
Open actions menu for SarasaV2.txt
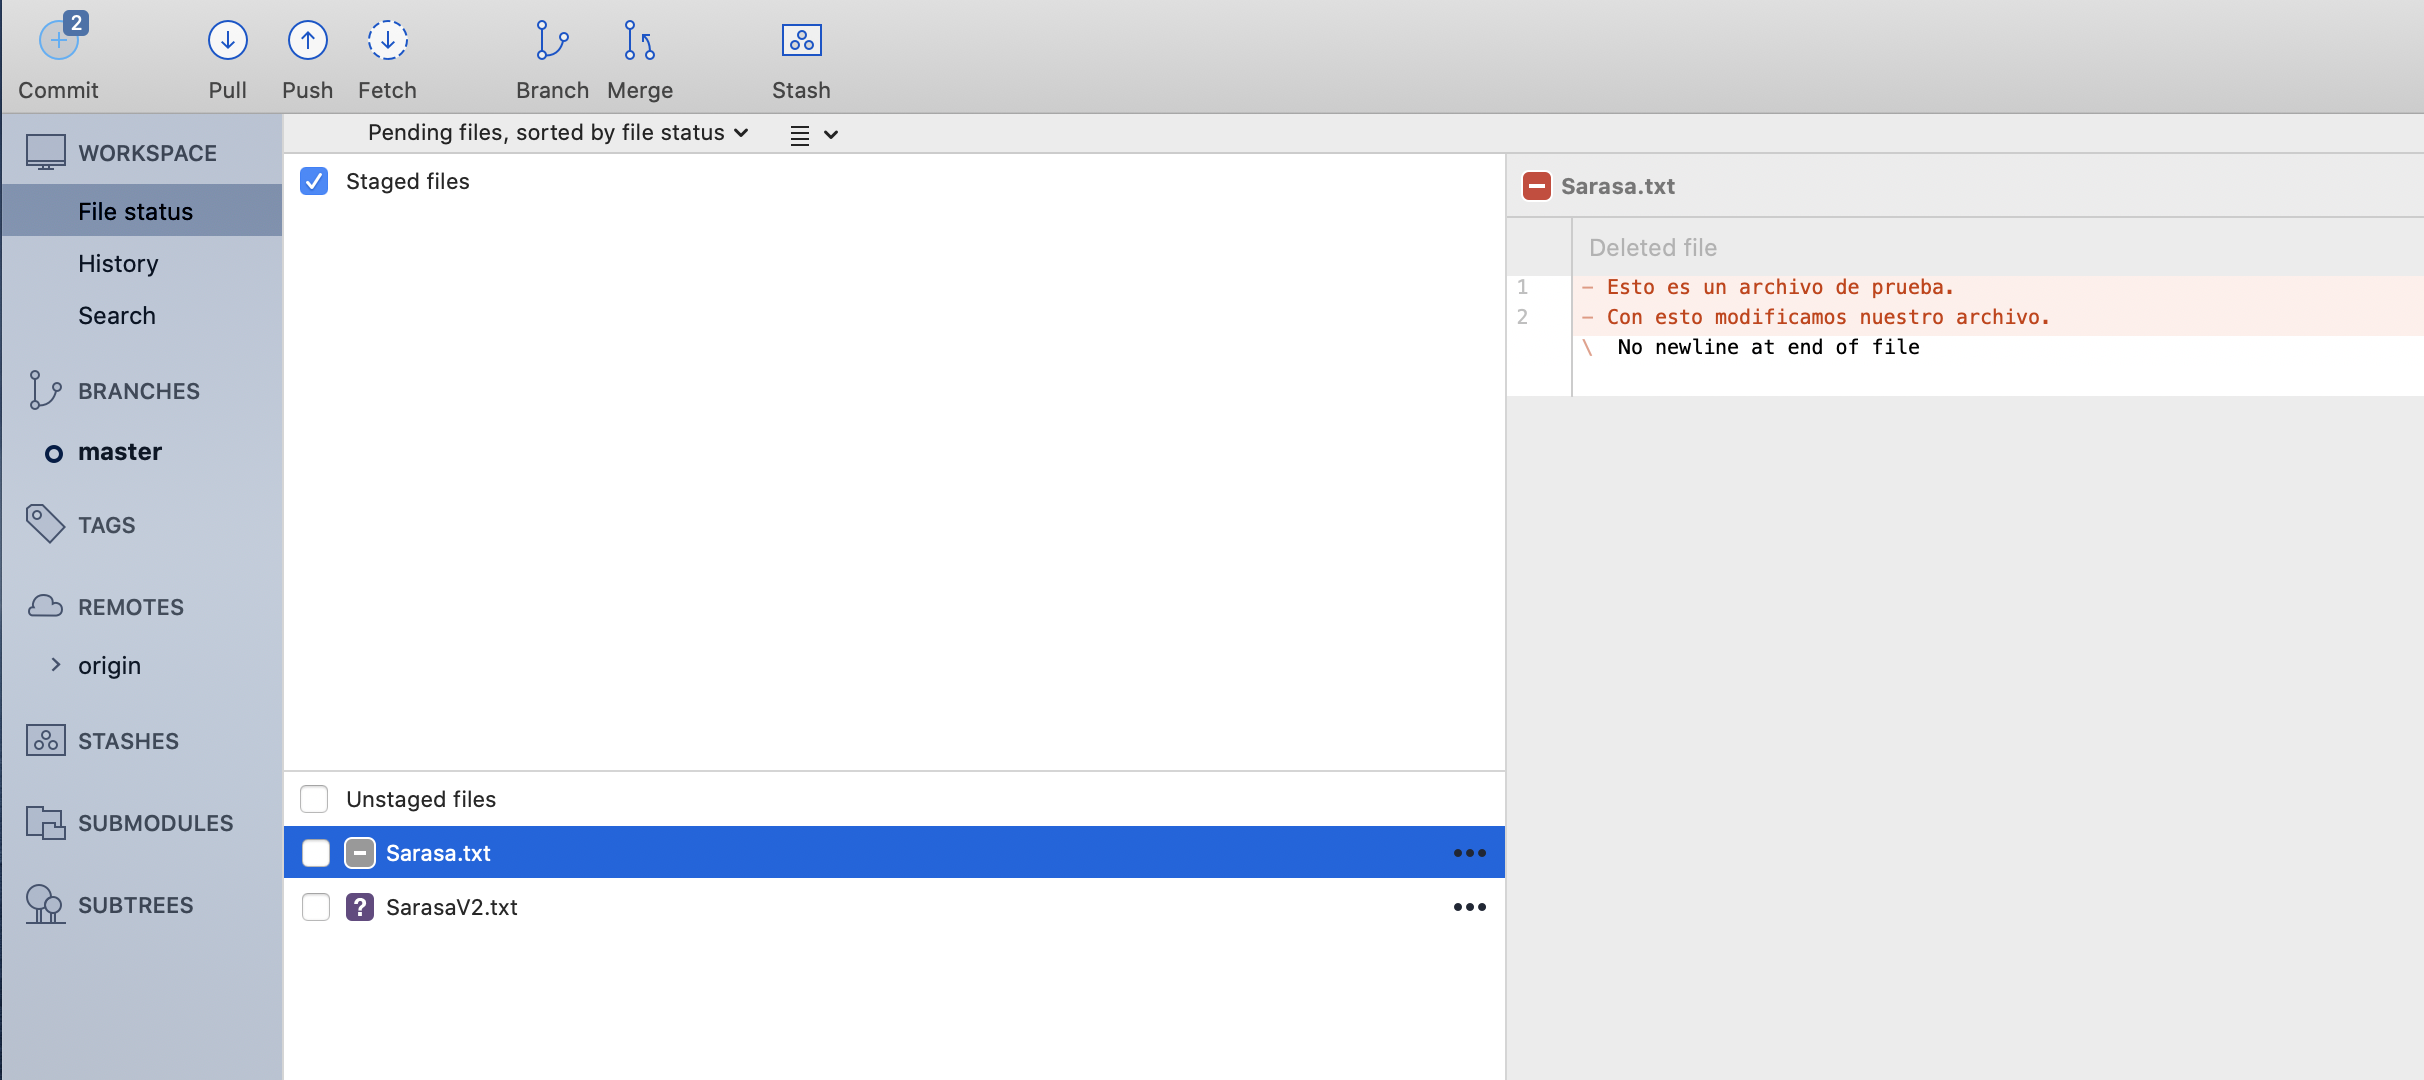coord(1469,907)
